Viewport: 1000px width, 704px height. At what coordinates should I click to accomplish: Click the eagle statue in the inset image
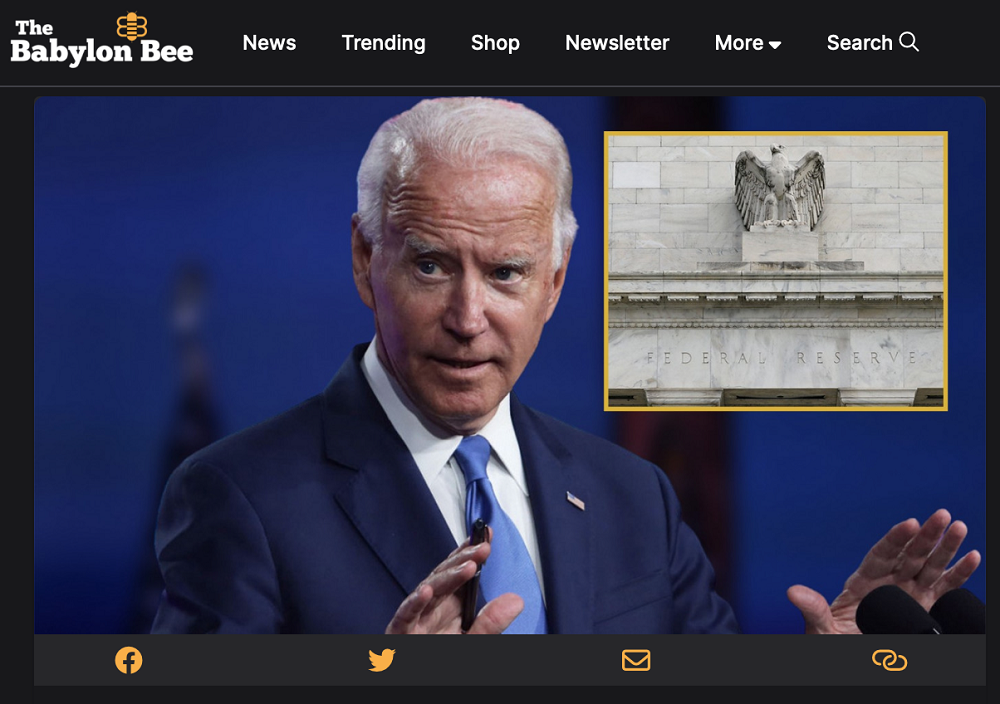click(779, 188)
